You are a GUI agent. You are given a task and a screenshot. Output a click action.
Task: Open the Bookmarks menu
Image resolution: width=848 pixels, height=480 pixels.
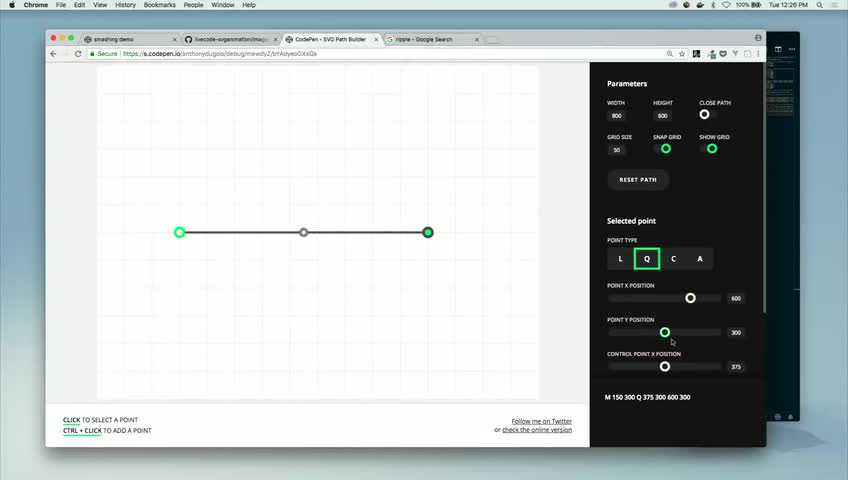(160, 5)
